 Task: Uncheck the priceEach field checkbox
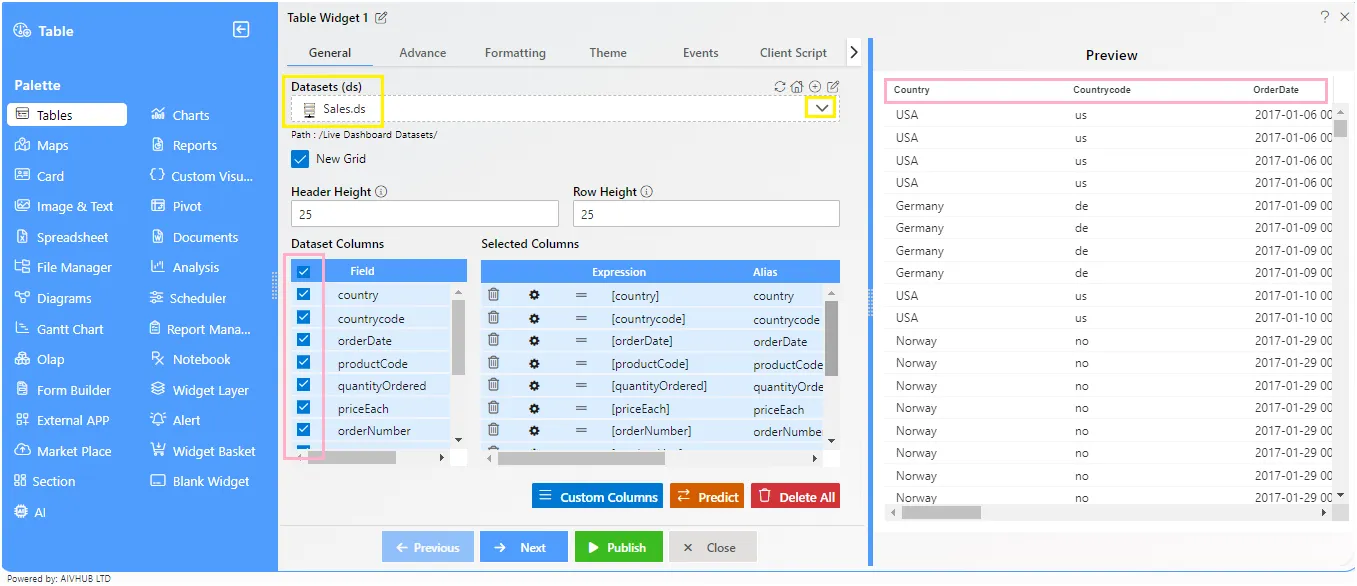304,407
